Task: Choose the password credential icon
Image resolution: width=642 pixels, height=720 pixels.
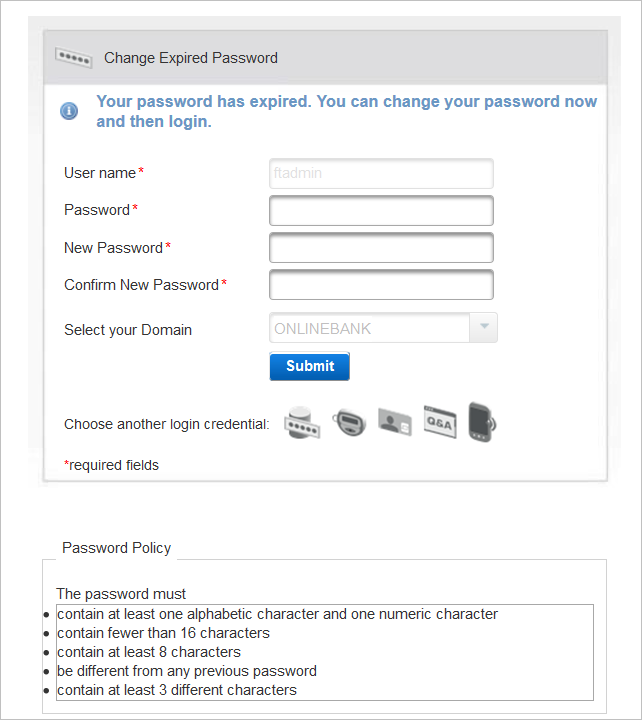Action: [302, 423]
